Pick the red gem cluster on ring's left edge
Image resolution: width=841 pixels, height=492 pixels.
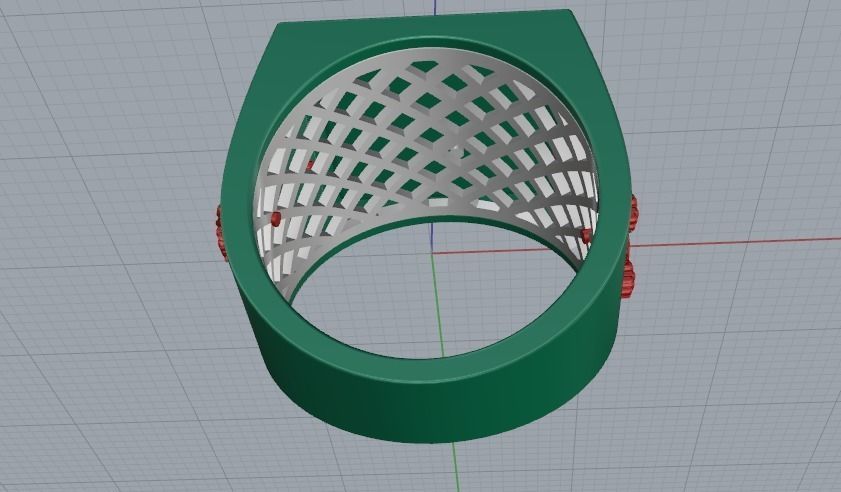click(x=220, y=232)
